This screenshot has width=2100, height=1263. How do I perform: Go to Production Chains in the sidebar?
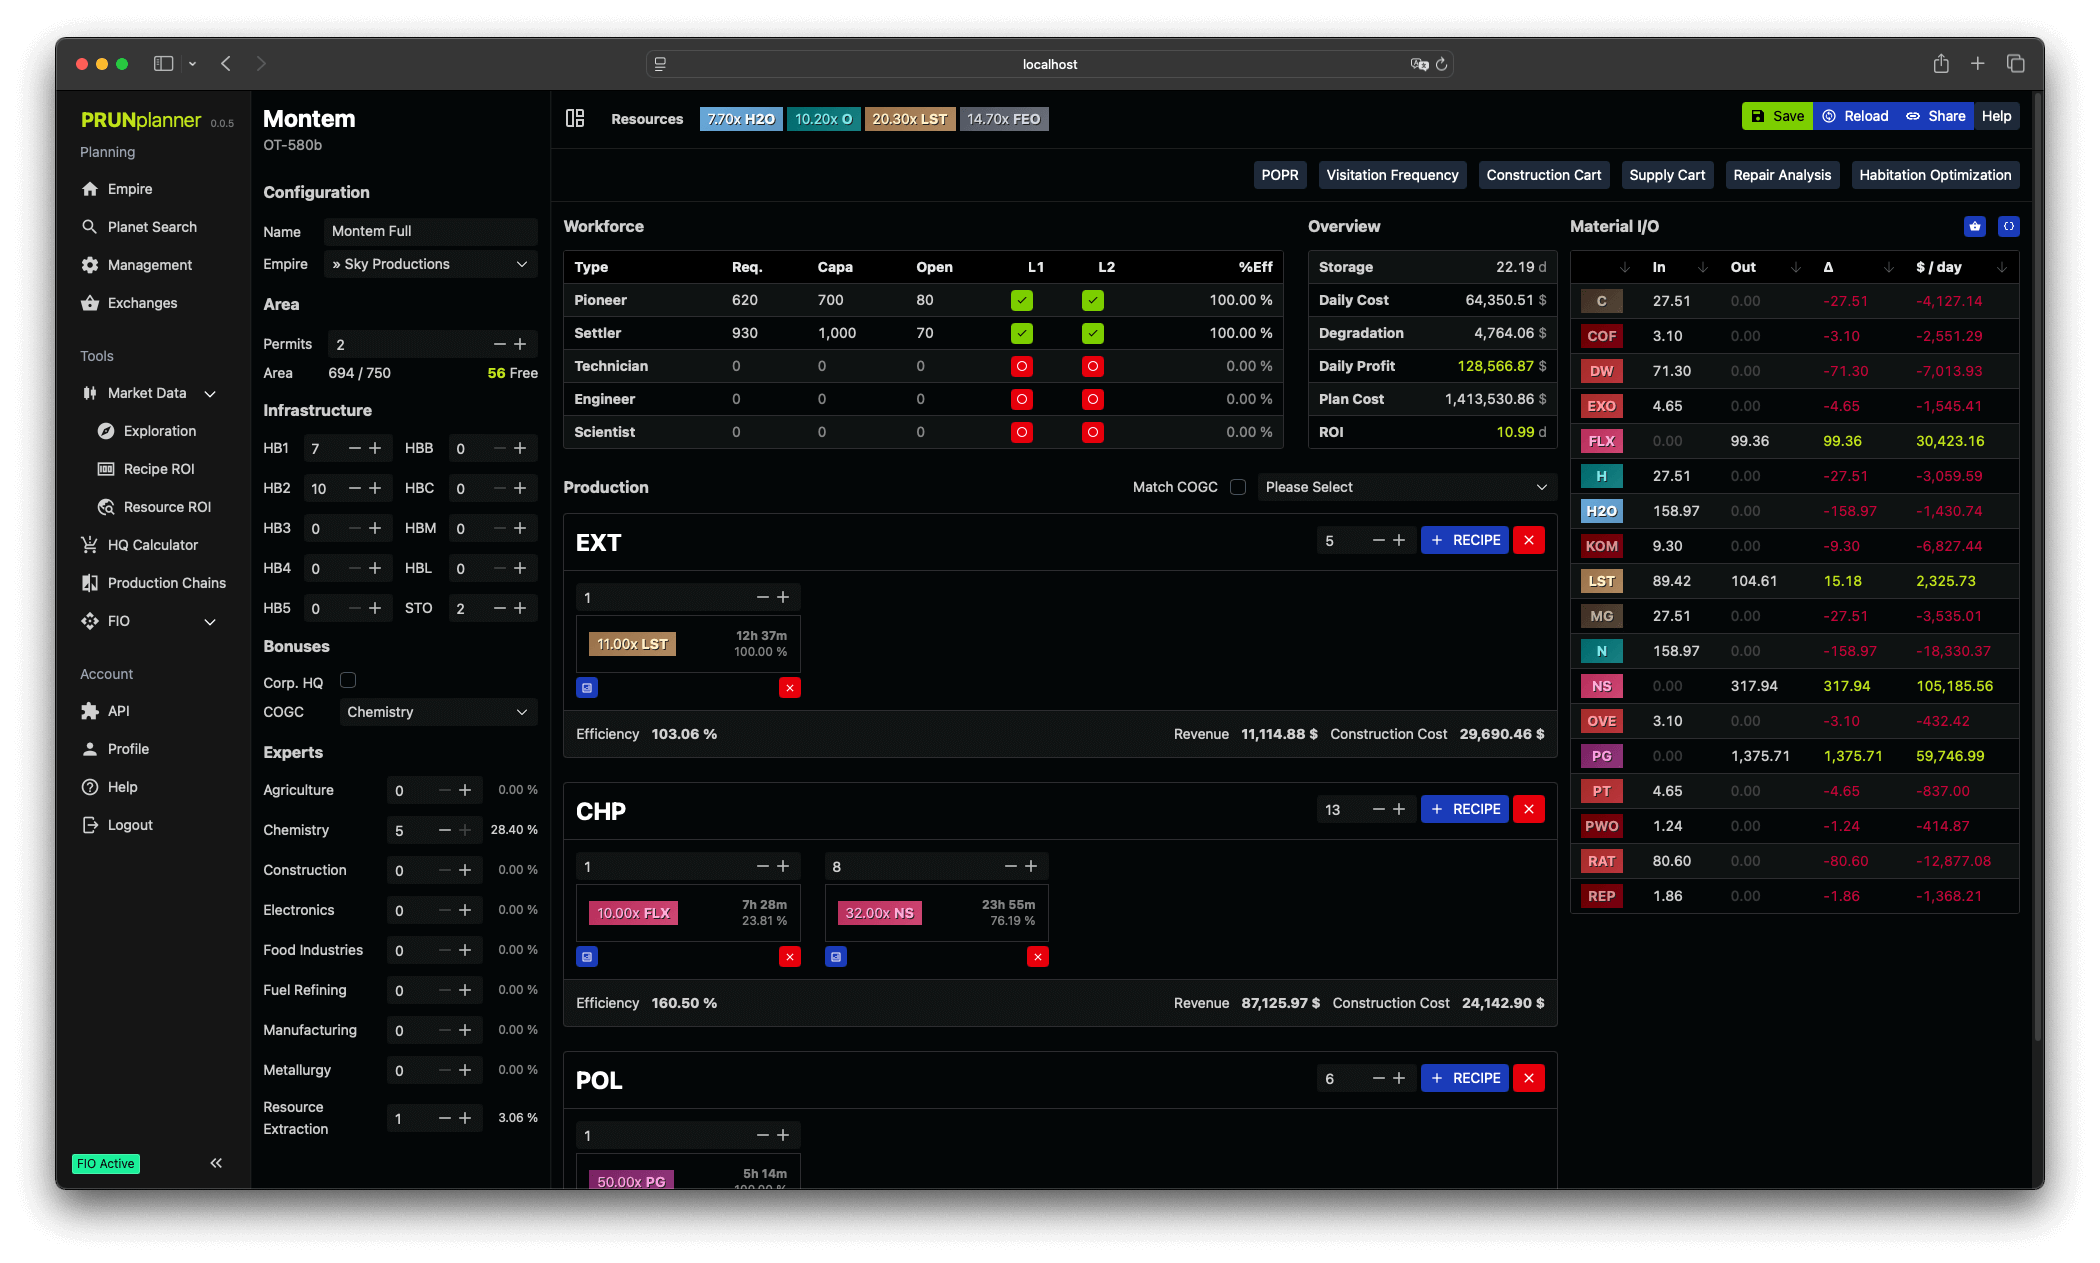point(166,583)
